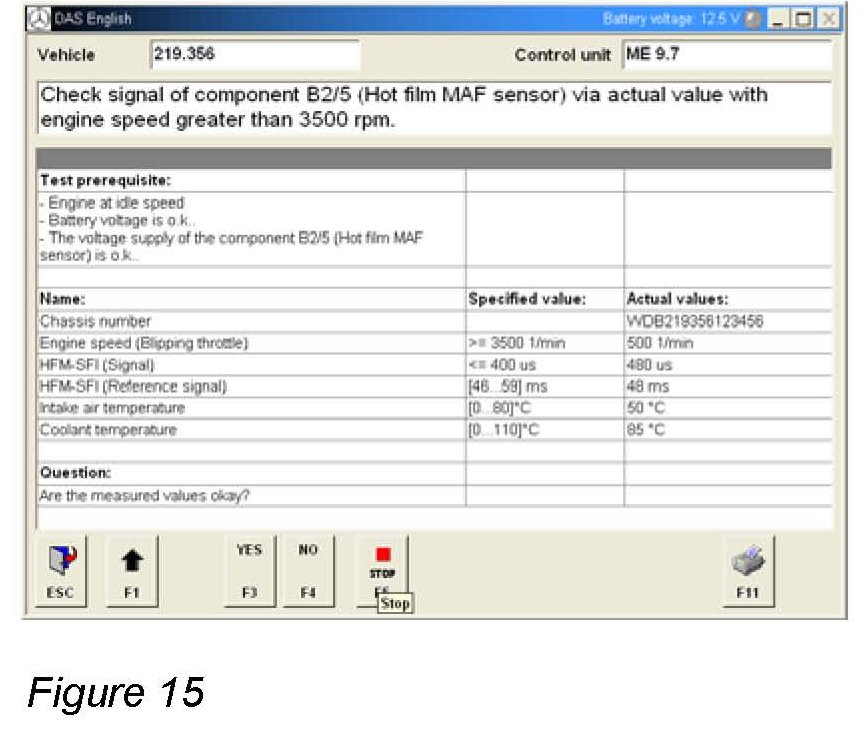The image size is (865, 745).
Task: Click the HFM-SFI (Signal) actual value 480 us
Action: click(649, 365)
